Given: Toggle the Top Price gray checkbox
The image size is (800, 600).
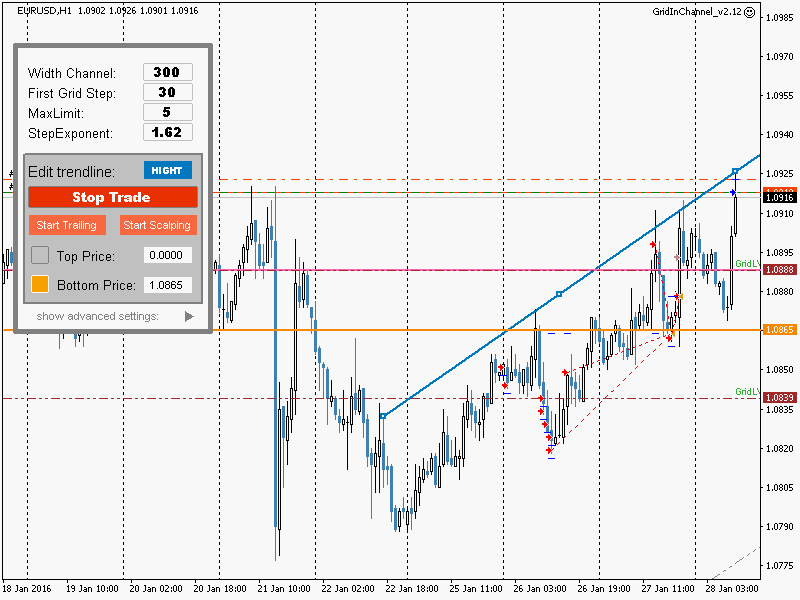Looking at the screenshot, I should click(x=40, y=255).
